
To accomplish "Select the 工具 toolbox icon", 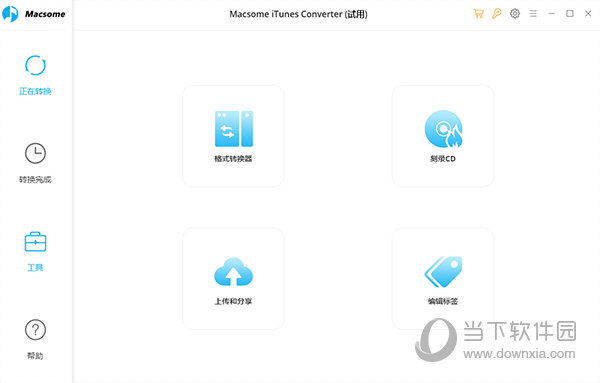I will coord(35,242).
